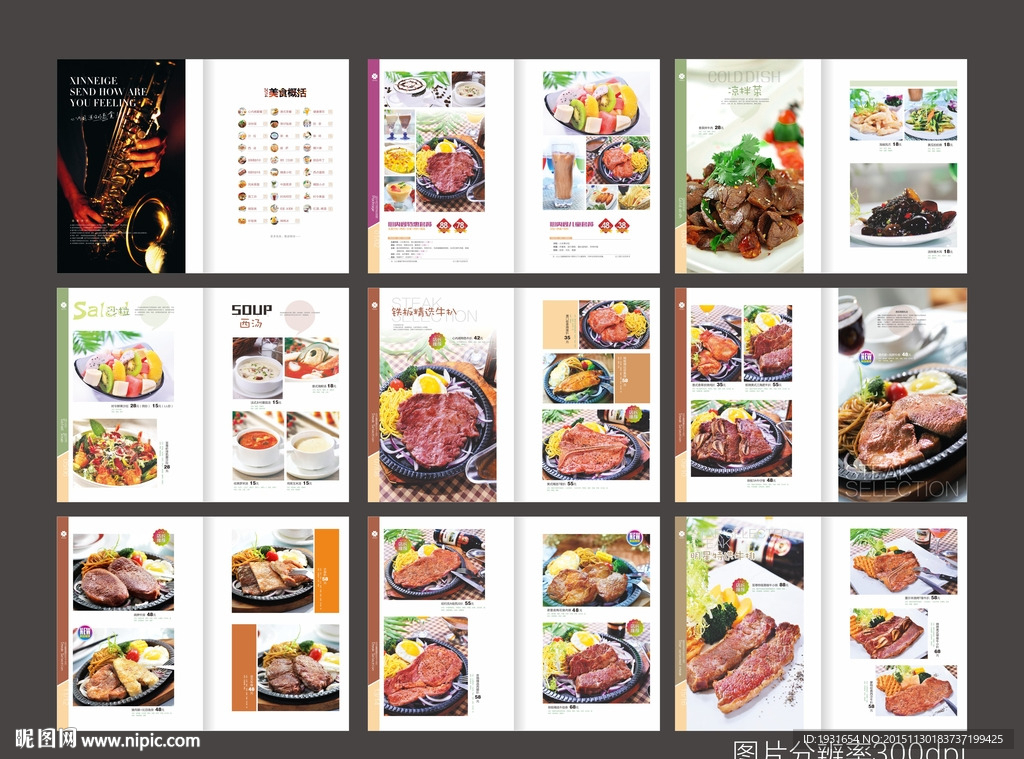
Task: Click the '昵图网' logo
Action: pos(46,739)
